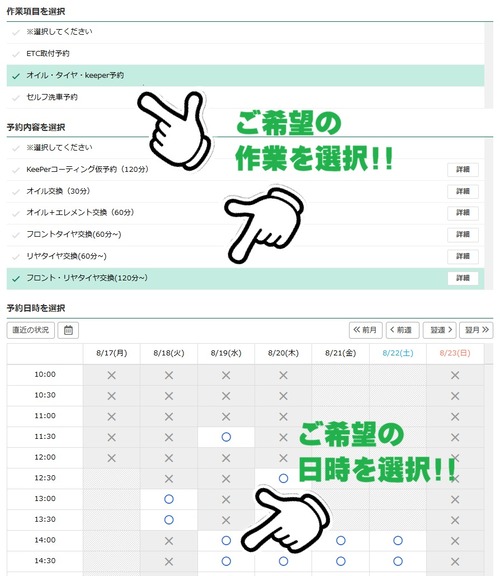Select the 8/19(水) 11:30 available slot

pos(226,437)
